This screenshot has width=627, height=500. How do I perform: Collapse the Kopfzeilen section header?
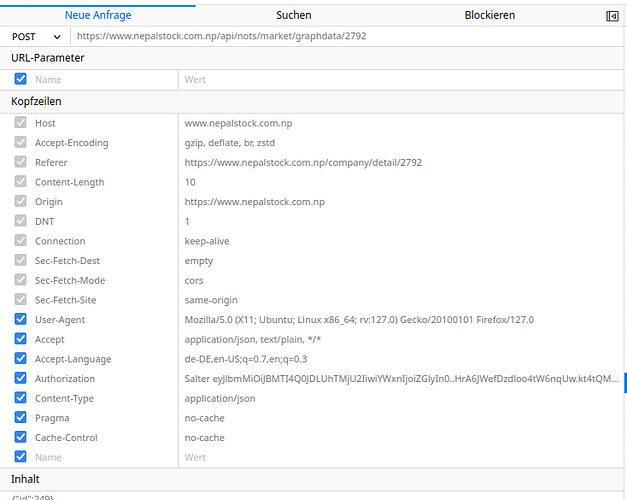(38, 101)
